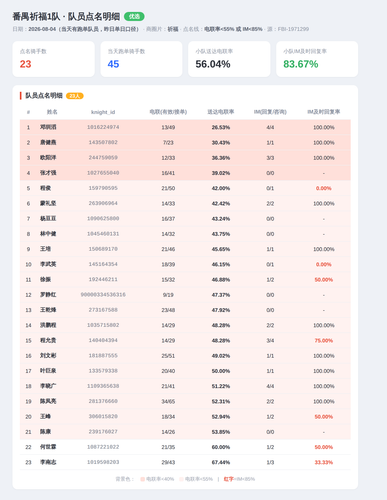Viewport: 387px width, 500px height.
Task: Select the long knight_id 90000334536316
Action: [103, 295]
